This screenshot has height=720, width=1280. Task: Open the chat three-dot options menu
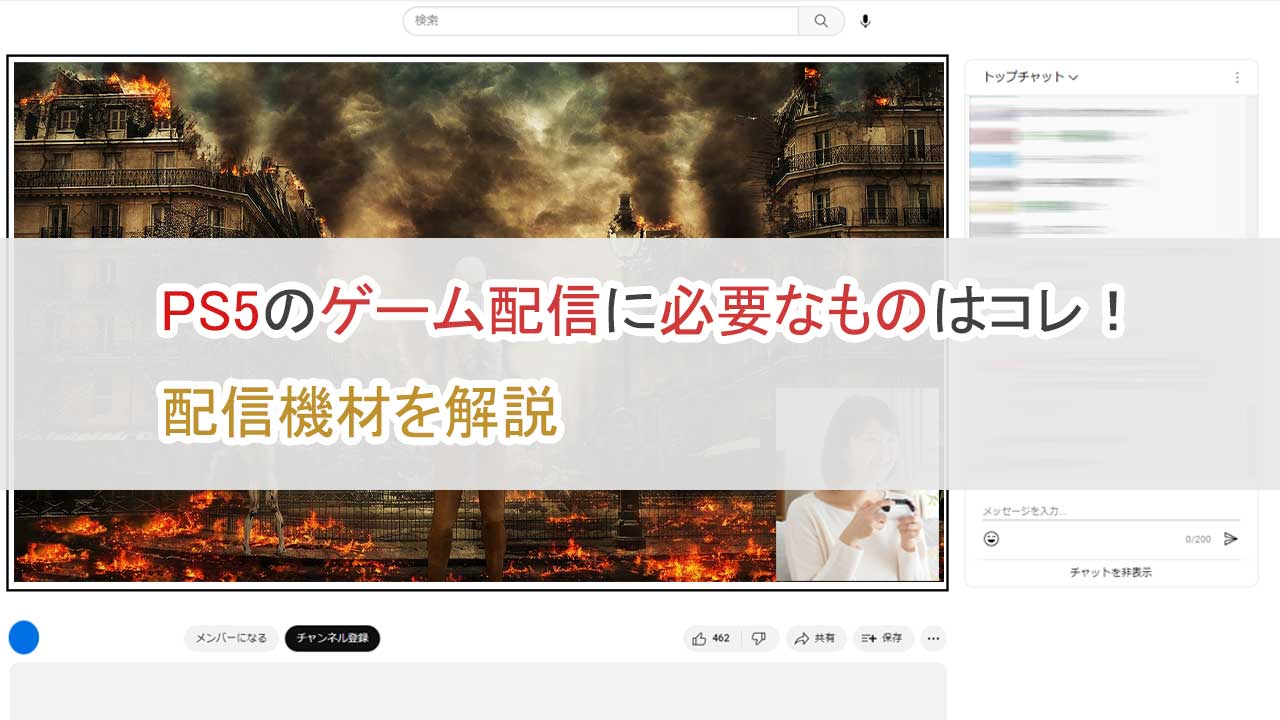(x=1237, y=77)
